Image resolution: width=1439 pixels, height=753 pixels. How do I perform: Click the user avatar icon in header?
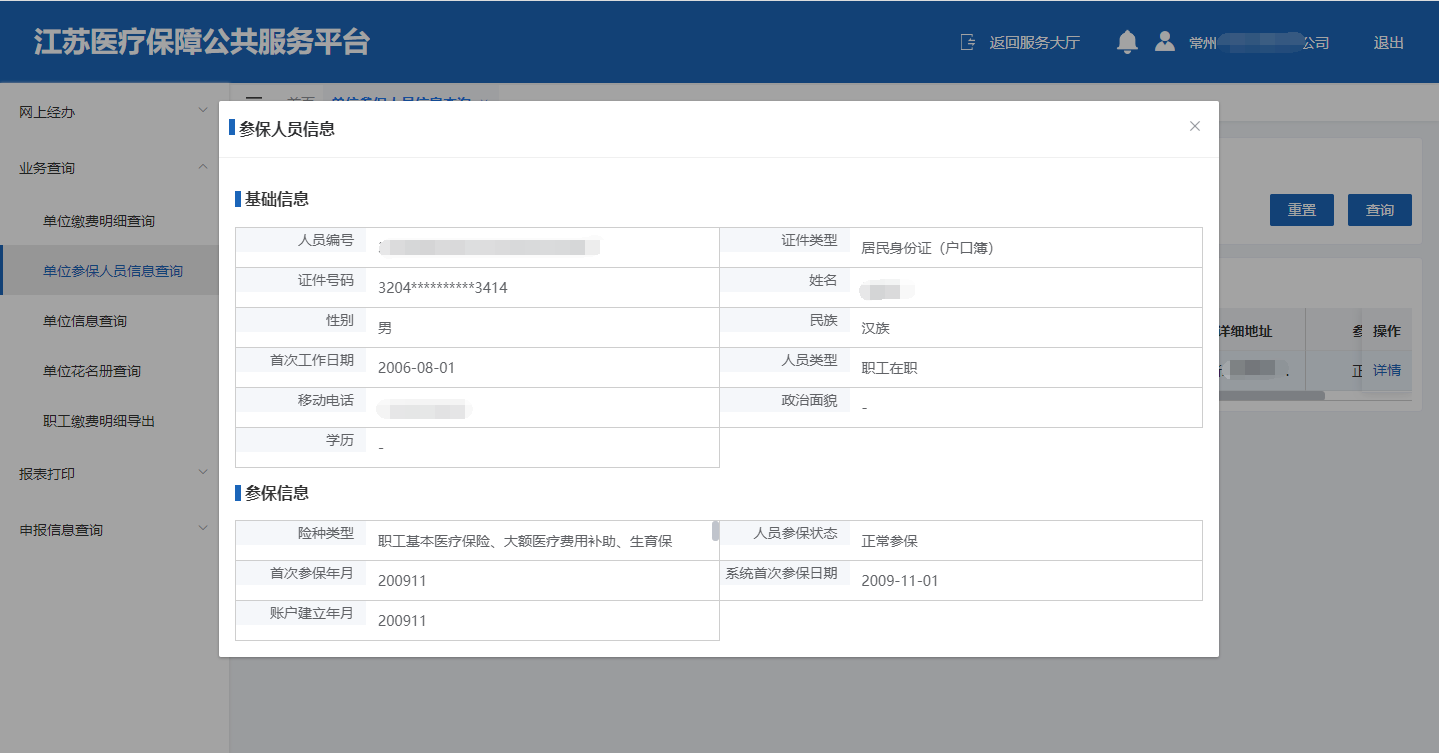(1164, 42)
